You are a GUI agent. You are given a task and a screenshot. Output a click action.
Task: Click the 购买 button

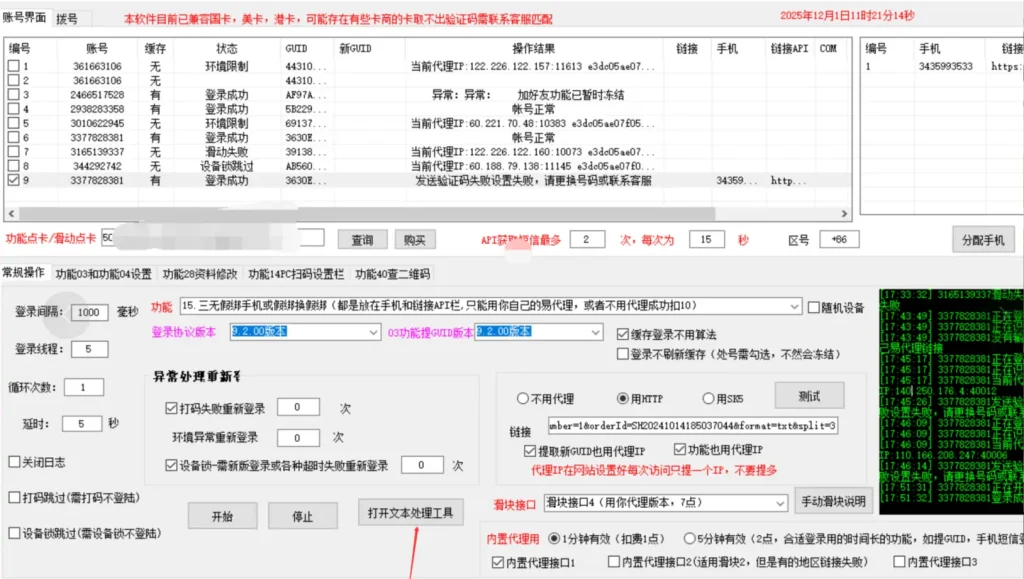pos(415,239)
